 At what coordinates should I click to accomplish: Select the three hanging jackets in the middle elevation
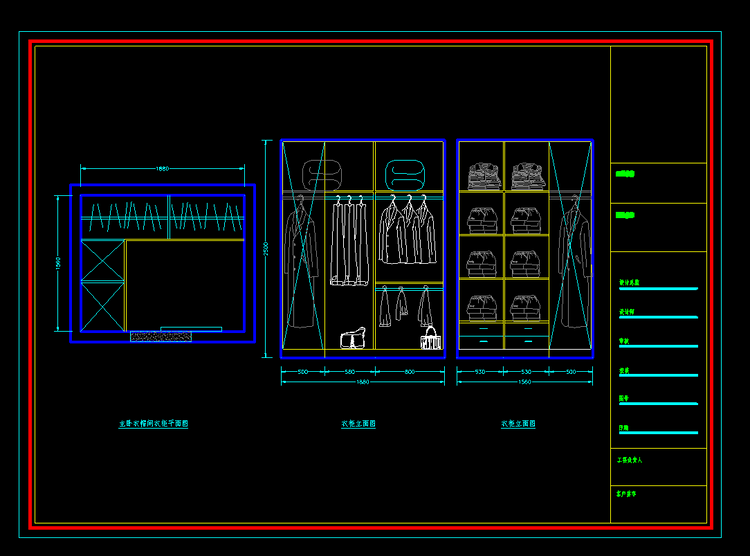click(408, 229)
